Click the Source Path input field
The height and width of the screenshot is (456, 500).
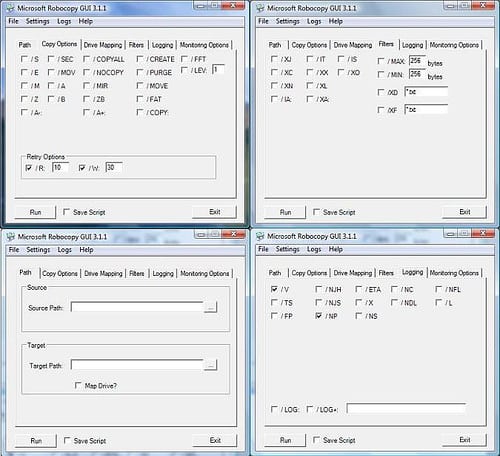137,307
